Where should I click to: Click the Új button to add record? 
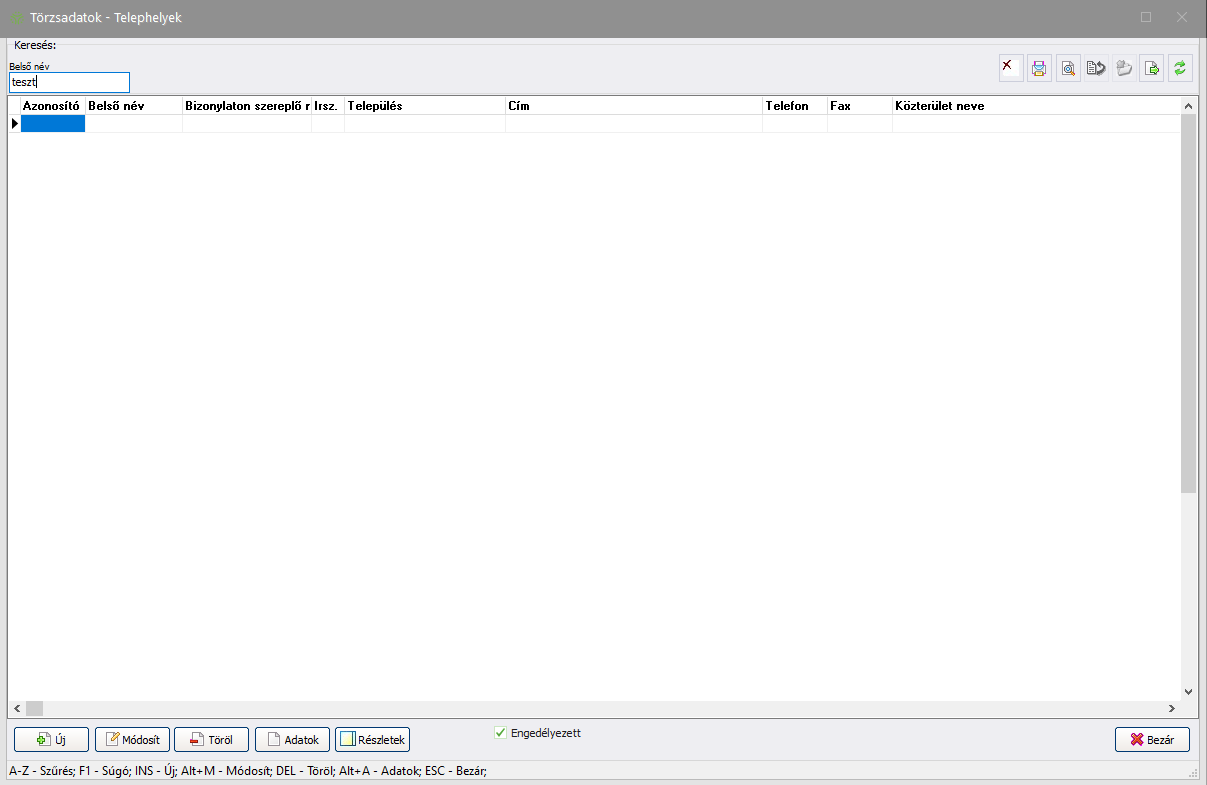[51, 740]
